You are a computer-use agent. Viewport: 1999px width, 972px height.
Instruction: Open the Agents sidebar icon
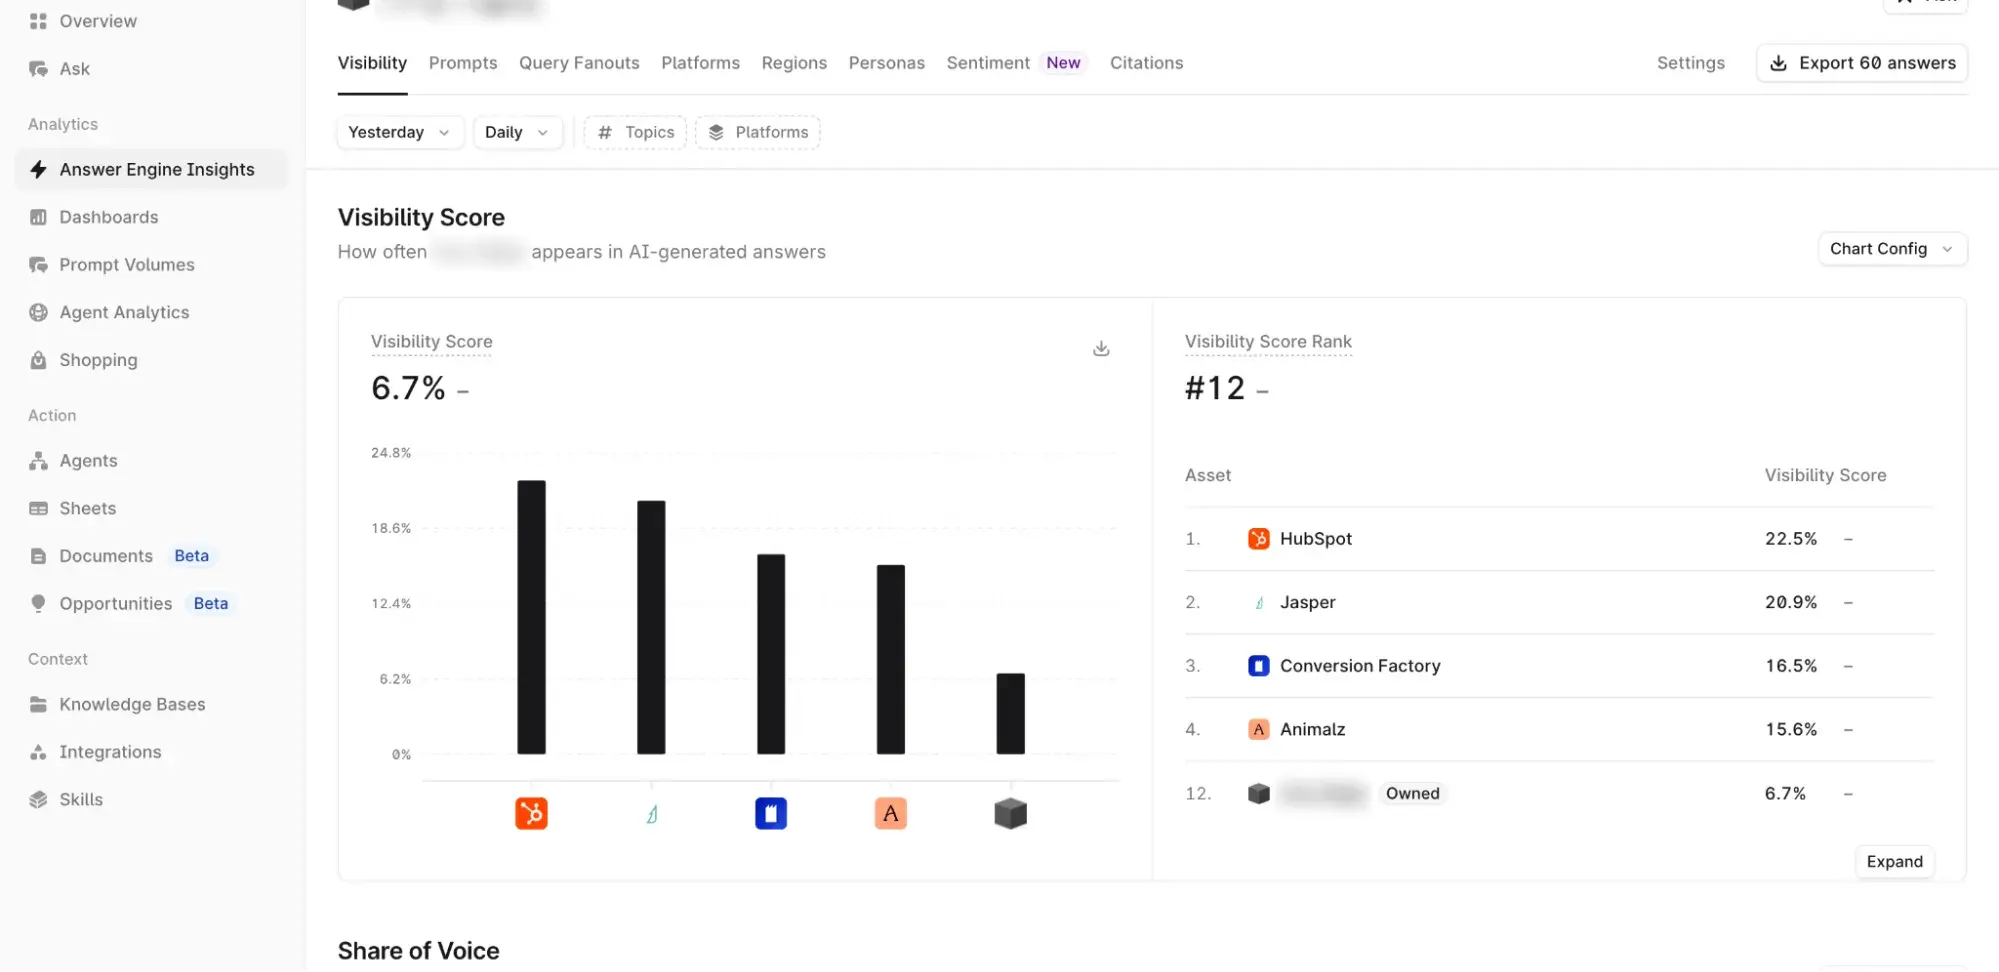38,461
